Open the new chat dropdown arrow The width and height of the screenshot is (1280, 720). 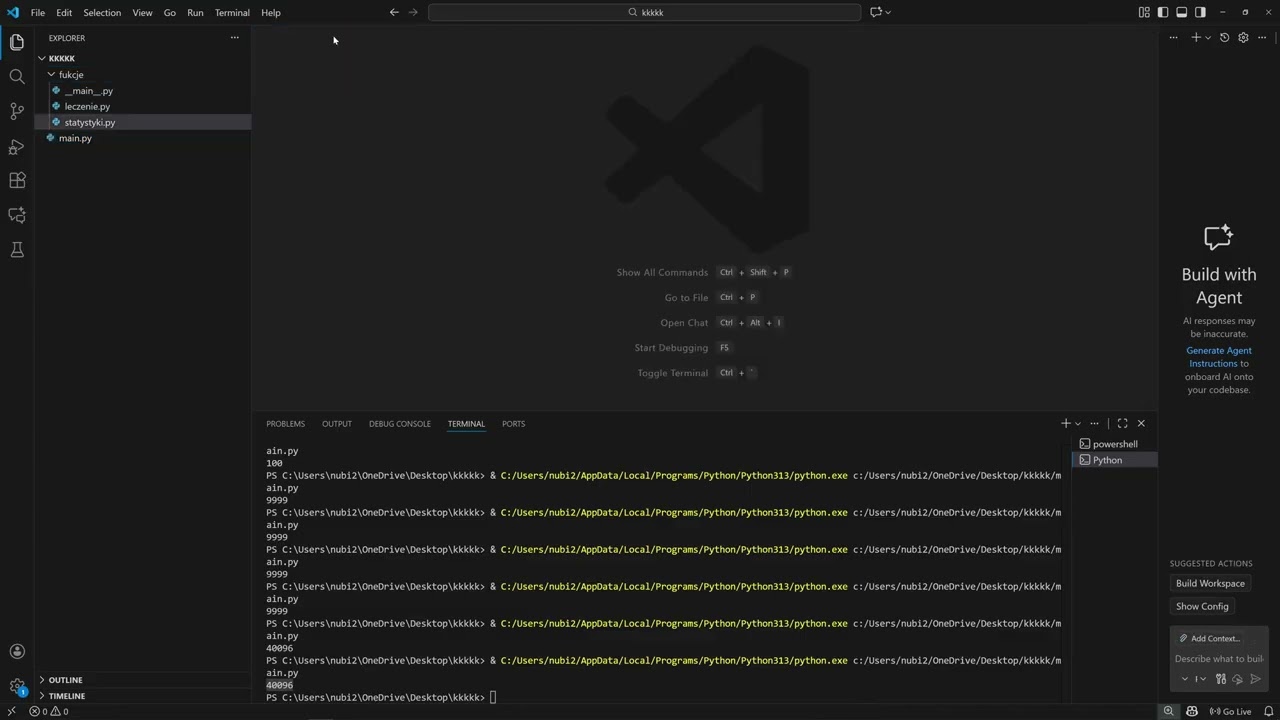pos(1208,37)
